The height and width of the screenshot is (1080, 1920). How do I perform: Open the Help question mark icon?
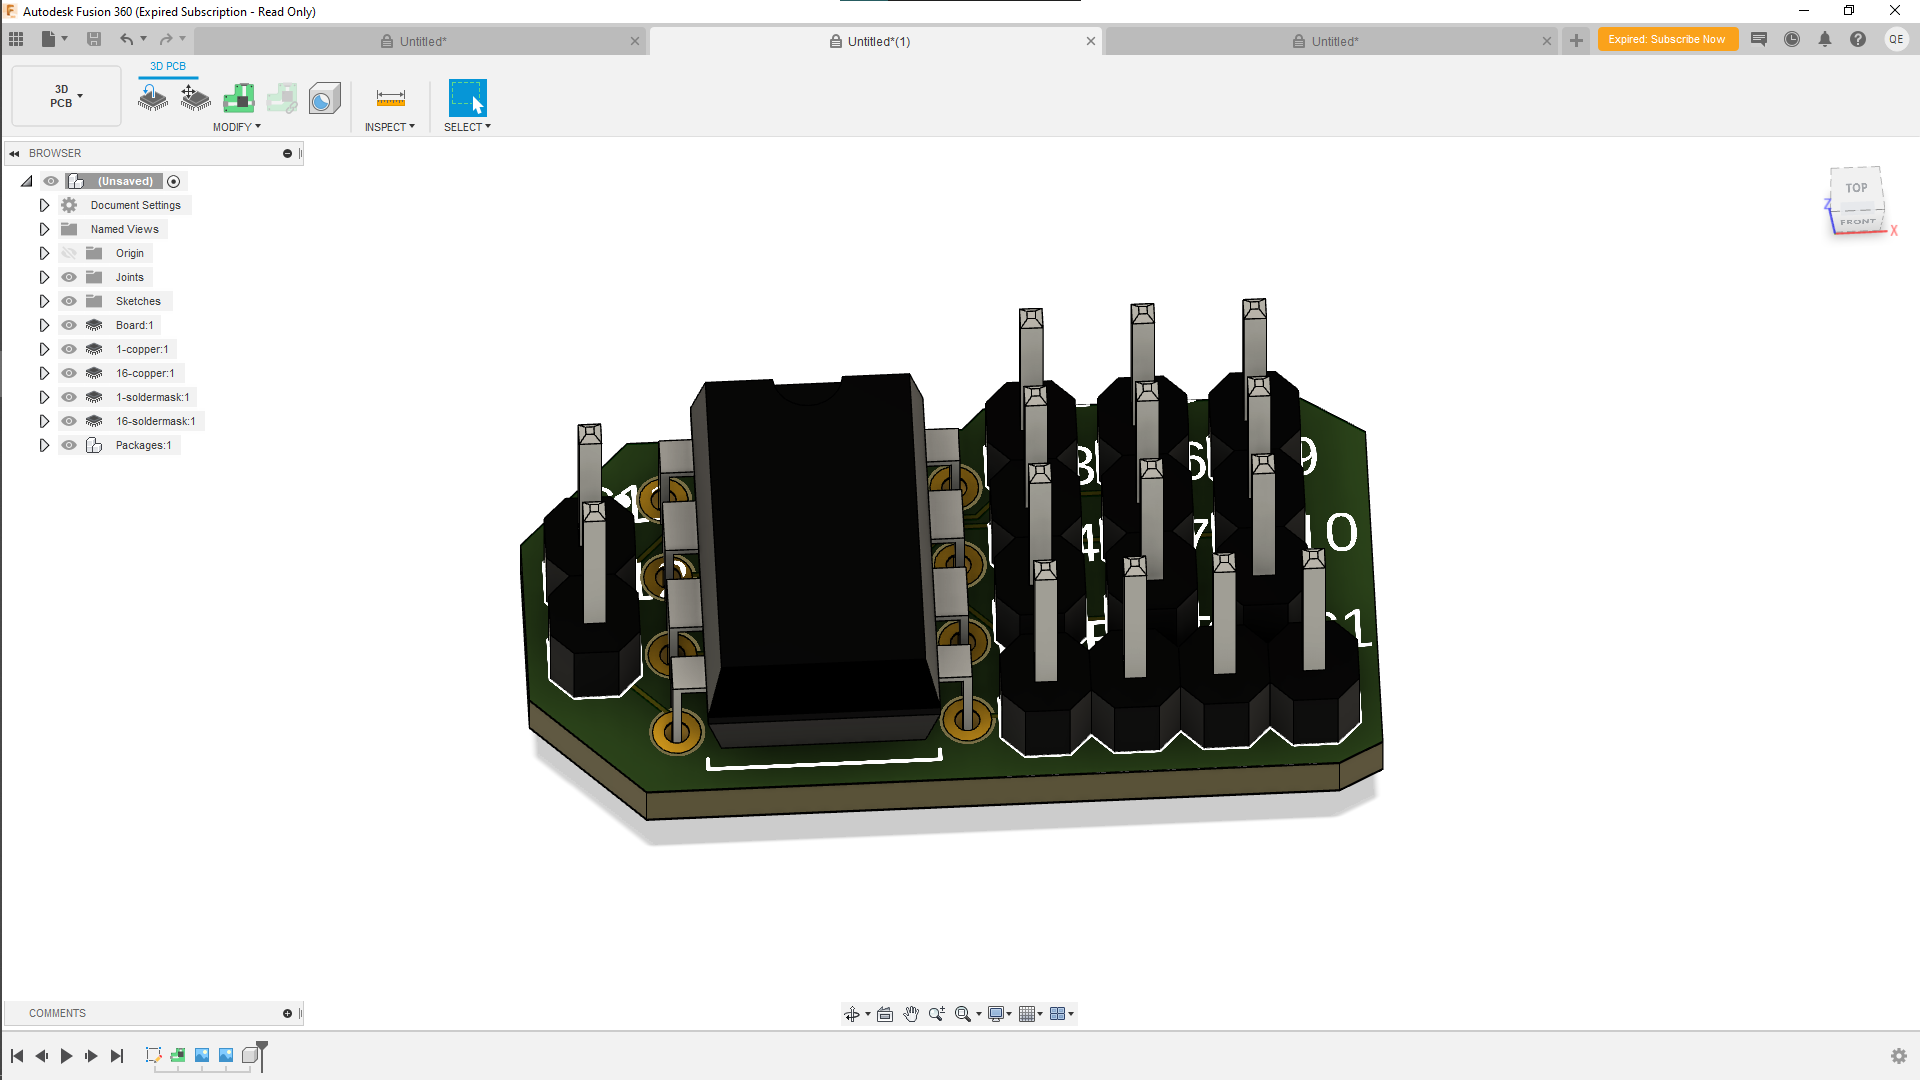point(1858,39)
